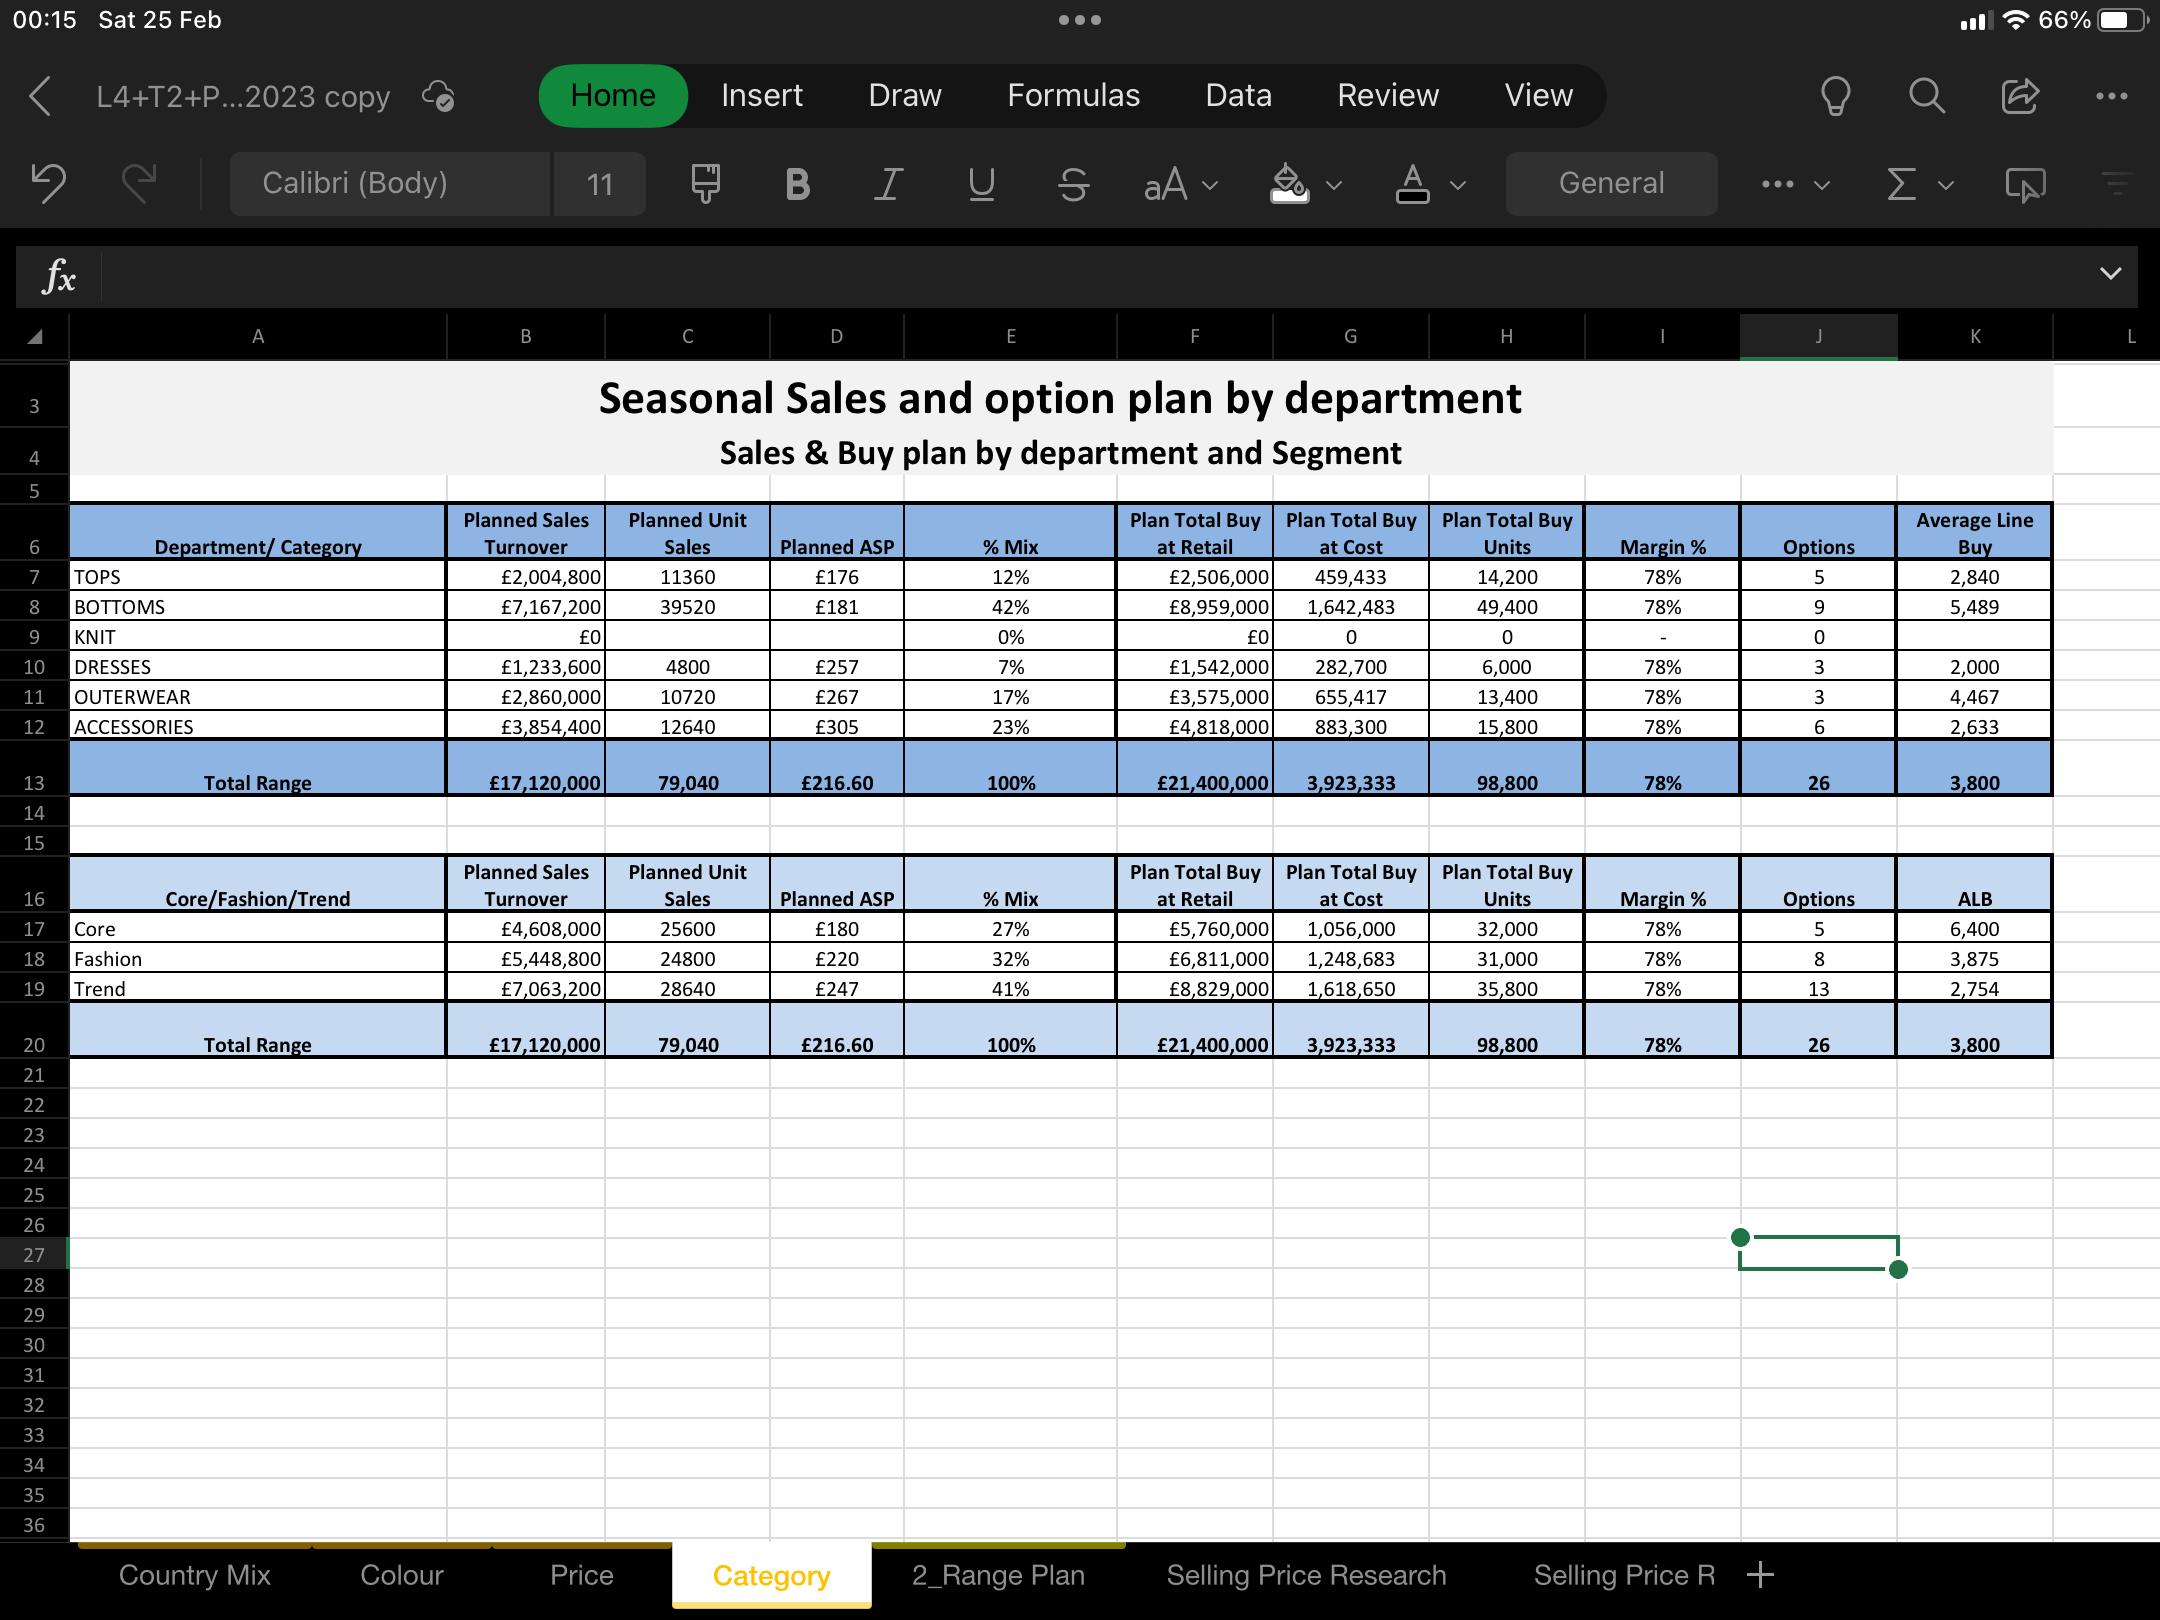The image size is (2160, 1620).
Task: Toggle Bold formatting
Action: click(x=797, y=184)
